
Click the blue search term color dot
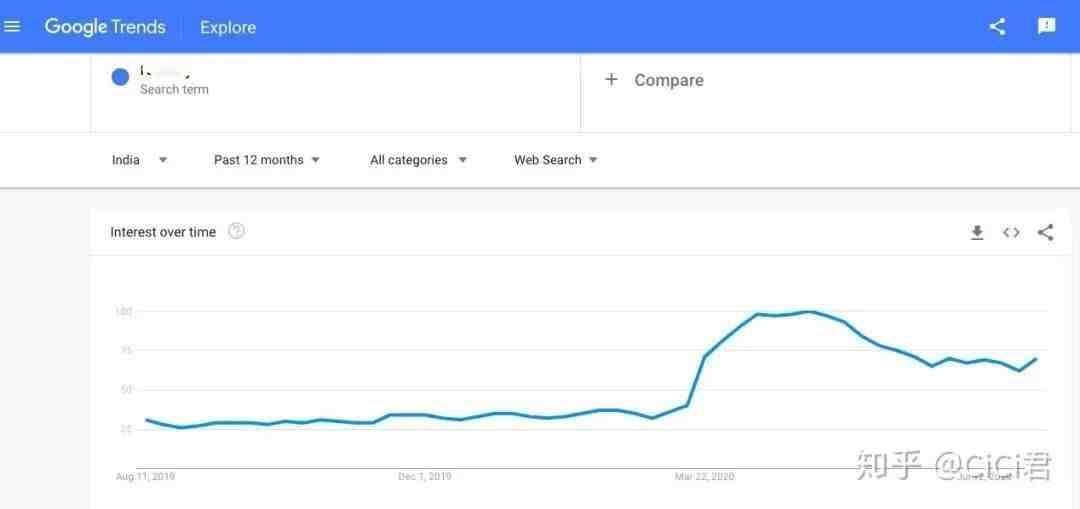coord(121,77)
